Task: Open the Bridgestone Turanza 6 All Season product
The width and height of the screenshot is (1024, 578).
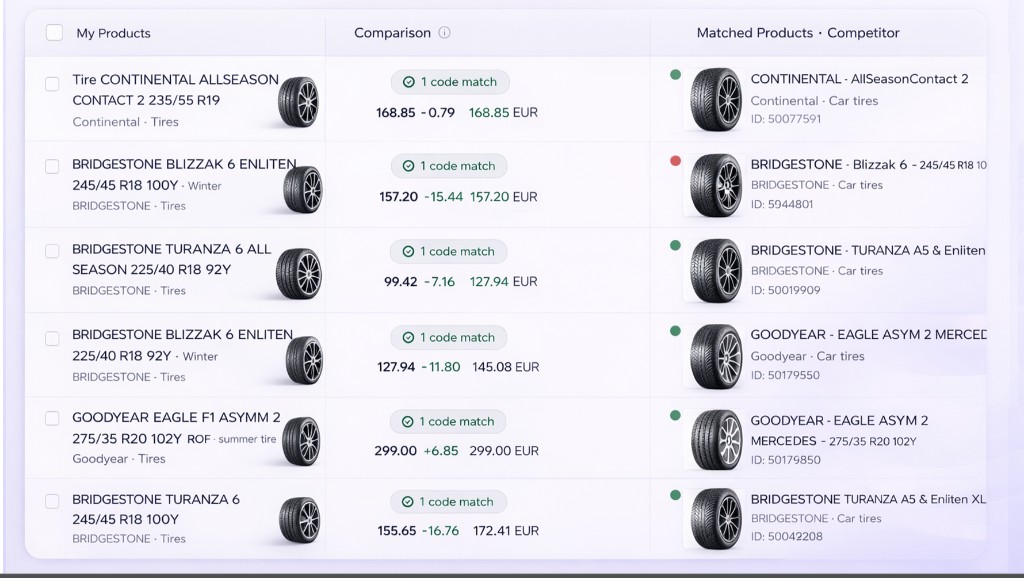Action: [171, 250]
